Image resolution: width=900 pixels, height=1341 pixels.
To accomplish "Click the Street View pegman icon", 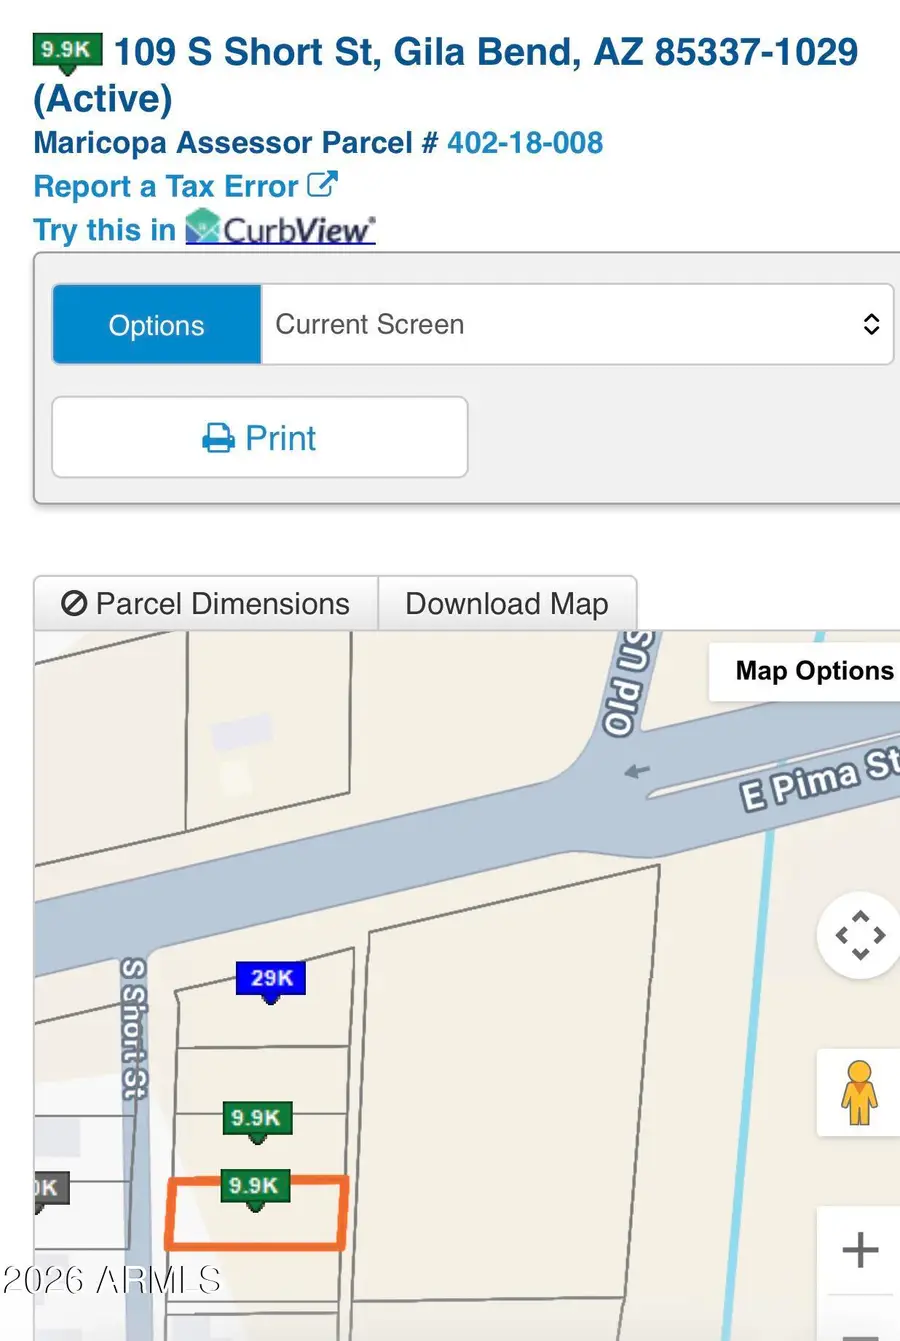I will click(x=859, y=1093).
